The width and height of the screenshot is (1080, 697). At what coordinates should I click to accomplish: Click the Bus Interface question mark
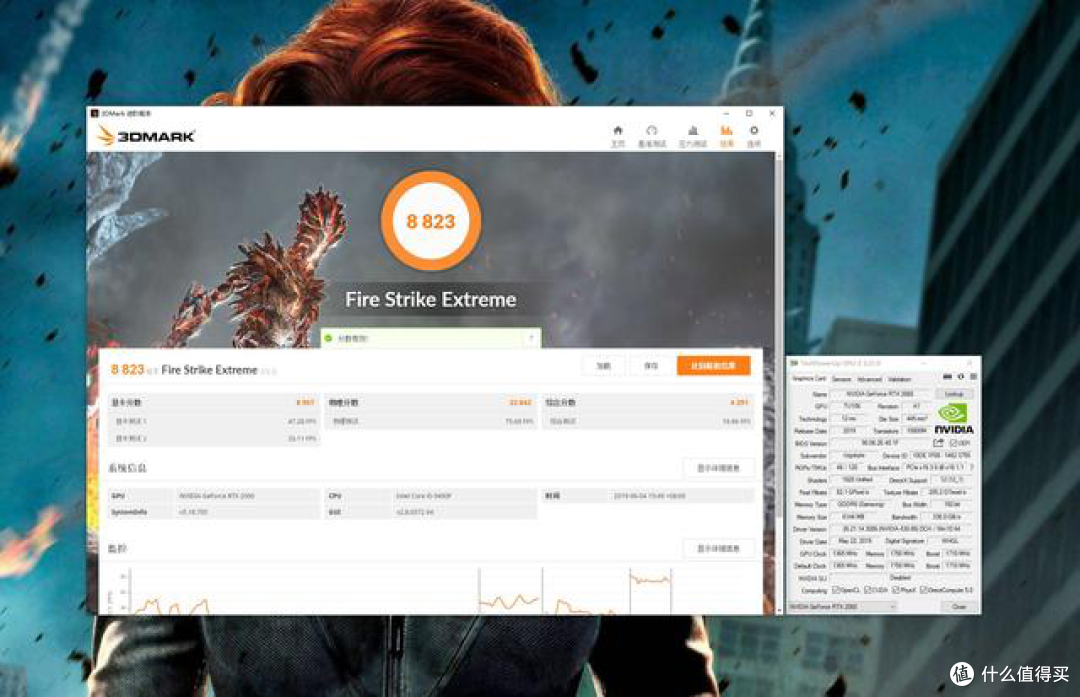pyautogui.click(x=972, y=468)
